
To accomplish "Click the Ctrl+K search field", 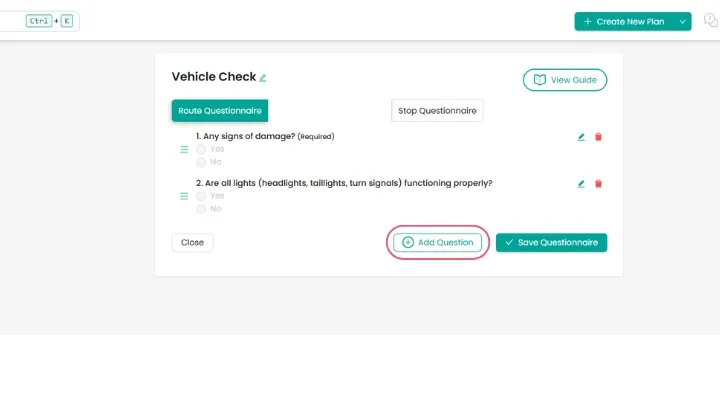I will pos(40,20).
